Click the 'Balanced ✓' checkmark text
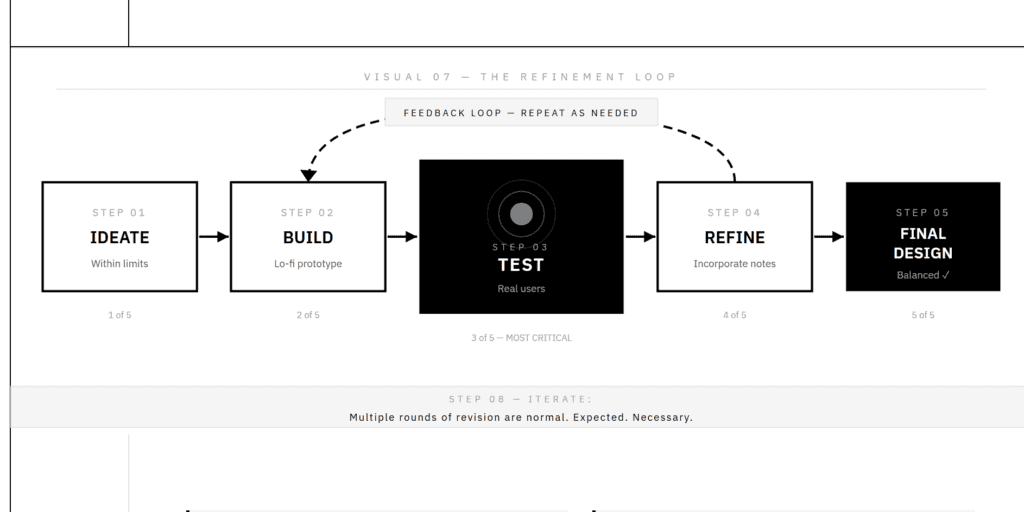 (923, 275)
